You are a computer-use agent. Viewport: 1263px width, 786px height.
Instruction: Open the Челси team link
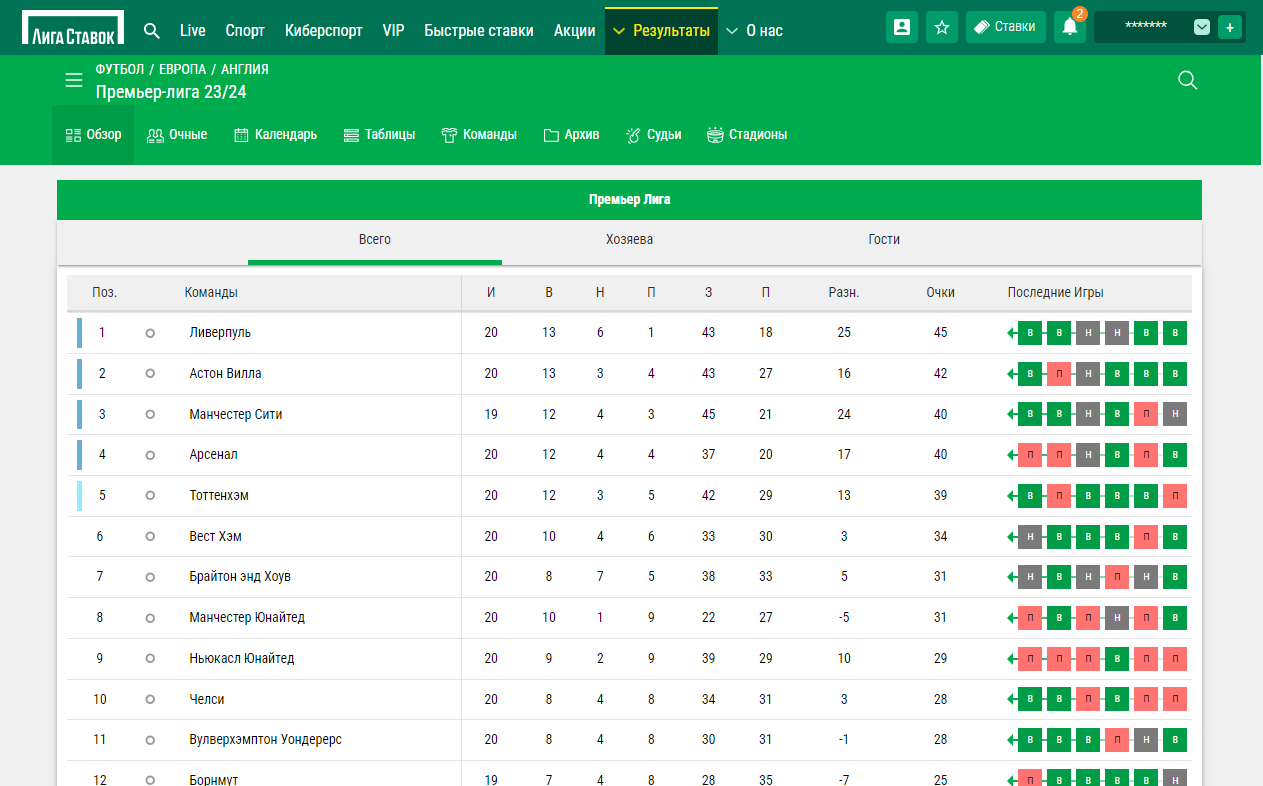[207, 699]
